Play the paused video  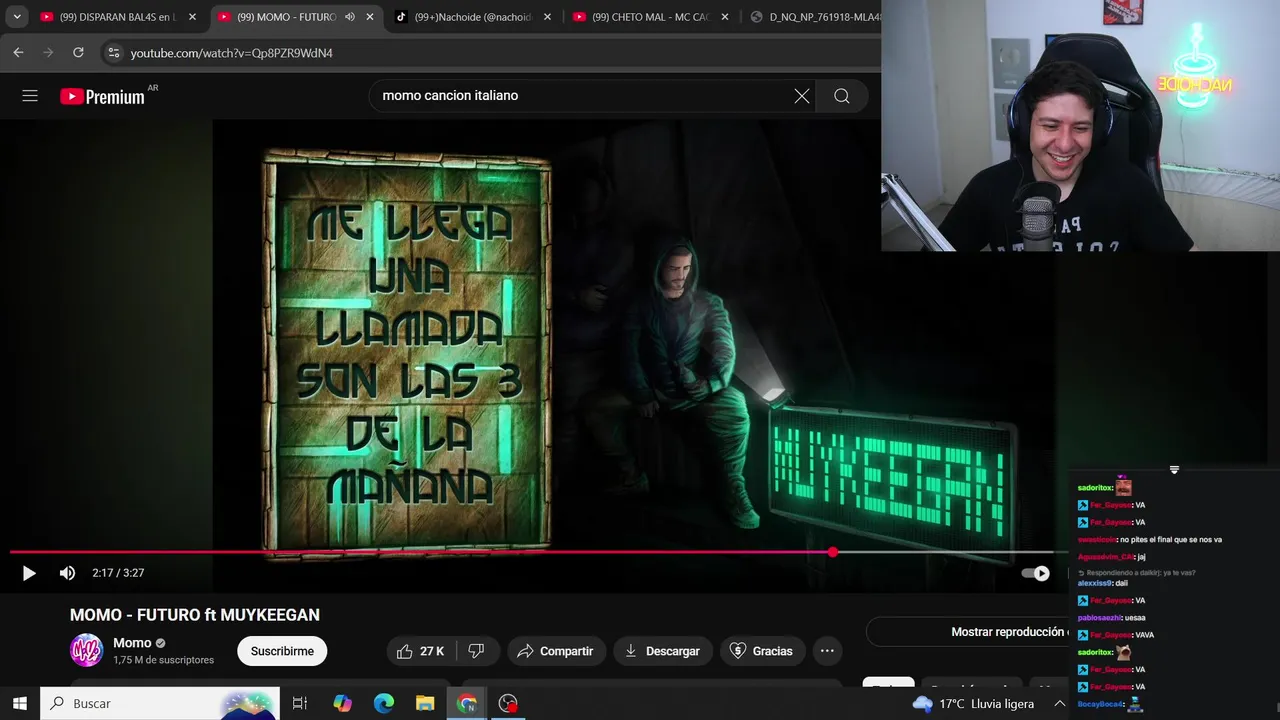29,573
